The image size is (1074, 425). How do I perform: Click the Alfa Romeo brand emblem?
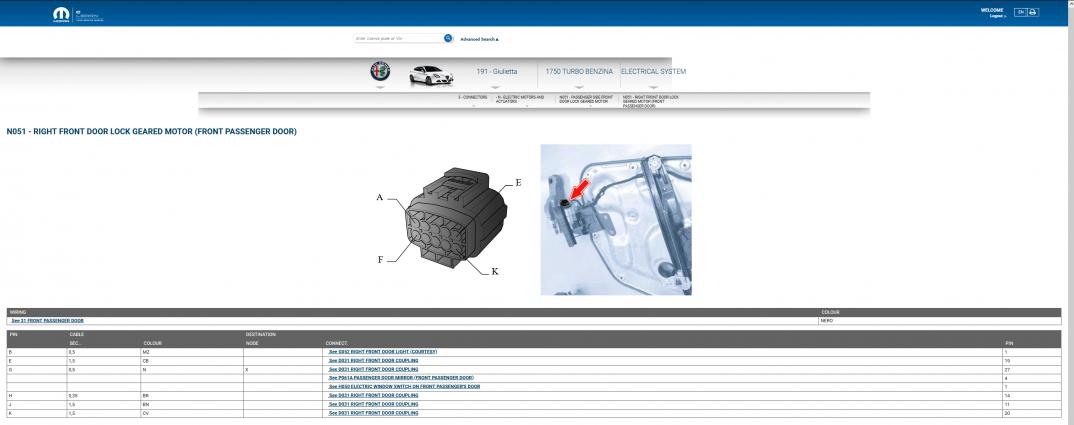click(x=380, y=71)
